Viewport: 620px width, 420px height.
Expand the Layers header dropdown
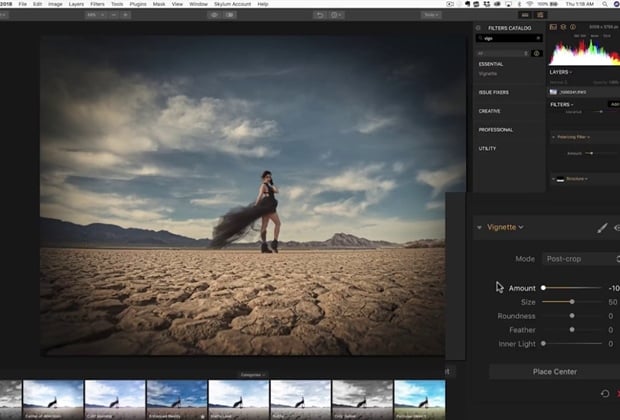pyautogui.click(x=561, y=72)
